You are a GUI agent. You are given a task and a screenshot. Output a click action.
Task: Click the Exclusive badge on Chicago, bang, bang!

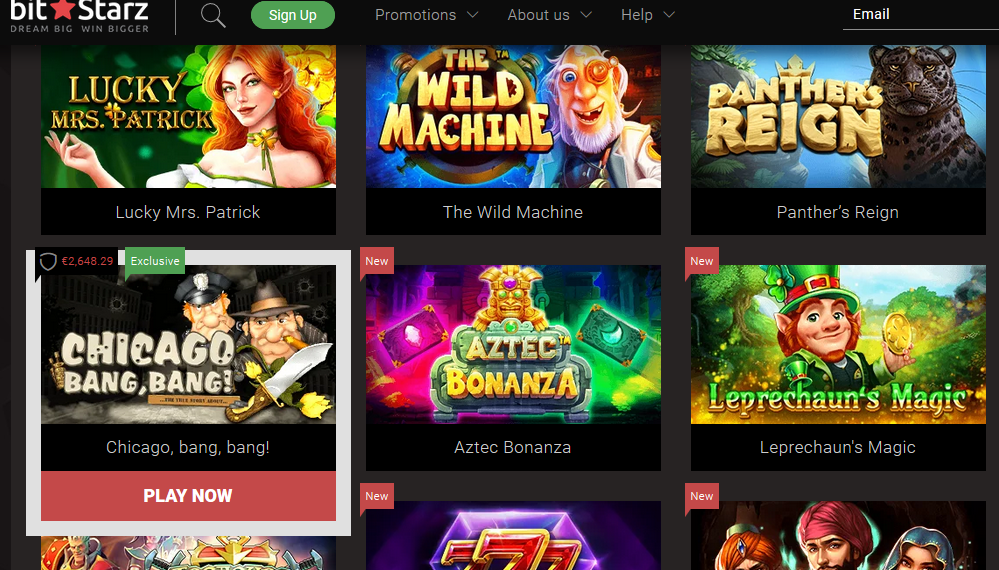coord(155,261)
